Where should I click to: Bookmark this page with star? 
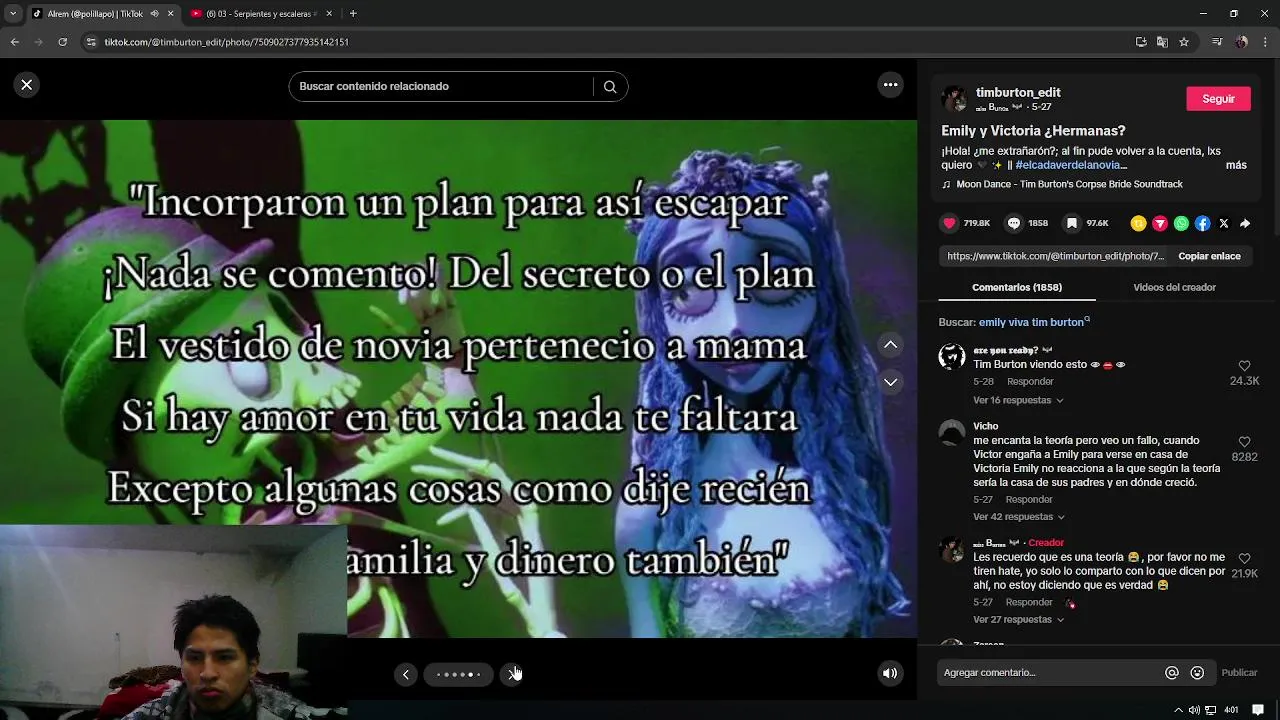click(x=1184, y=42)
